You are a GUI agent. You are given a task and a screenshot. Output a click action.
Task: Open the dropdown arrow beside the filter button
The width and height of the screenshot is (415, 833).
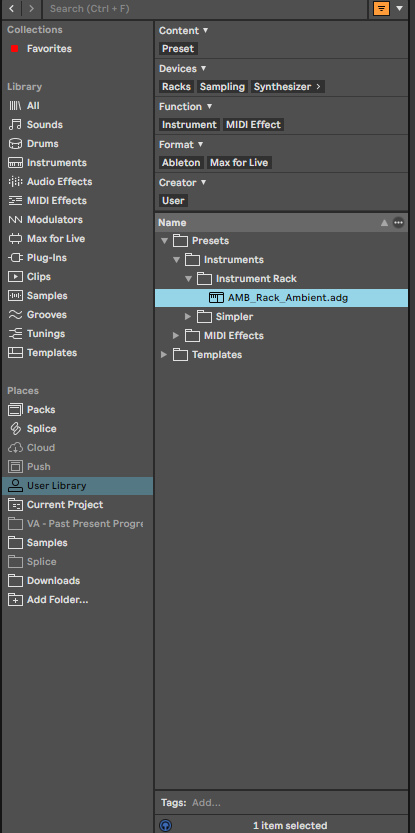[x=400, y=8]
